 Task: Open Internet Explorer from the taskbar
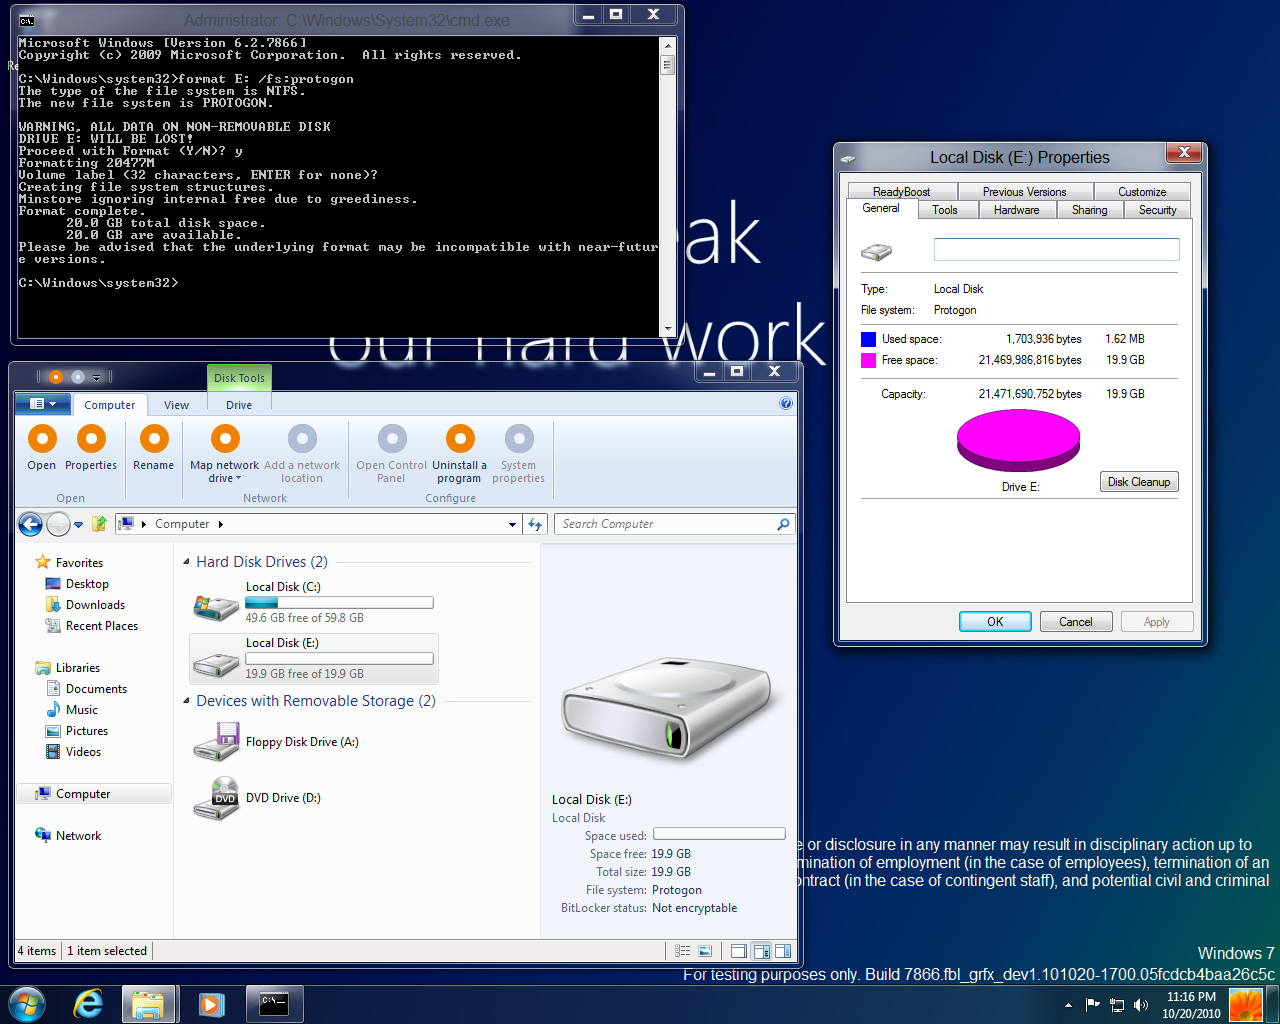(88, 1004)
